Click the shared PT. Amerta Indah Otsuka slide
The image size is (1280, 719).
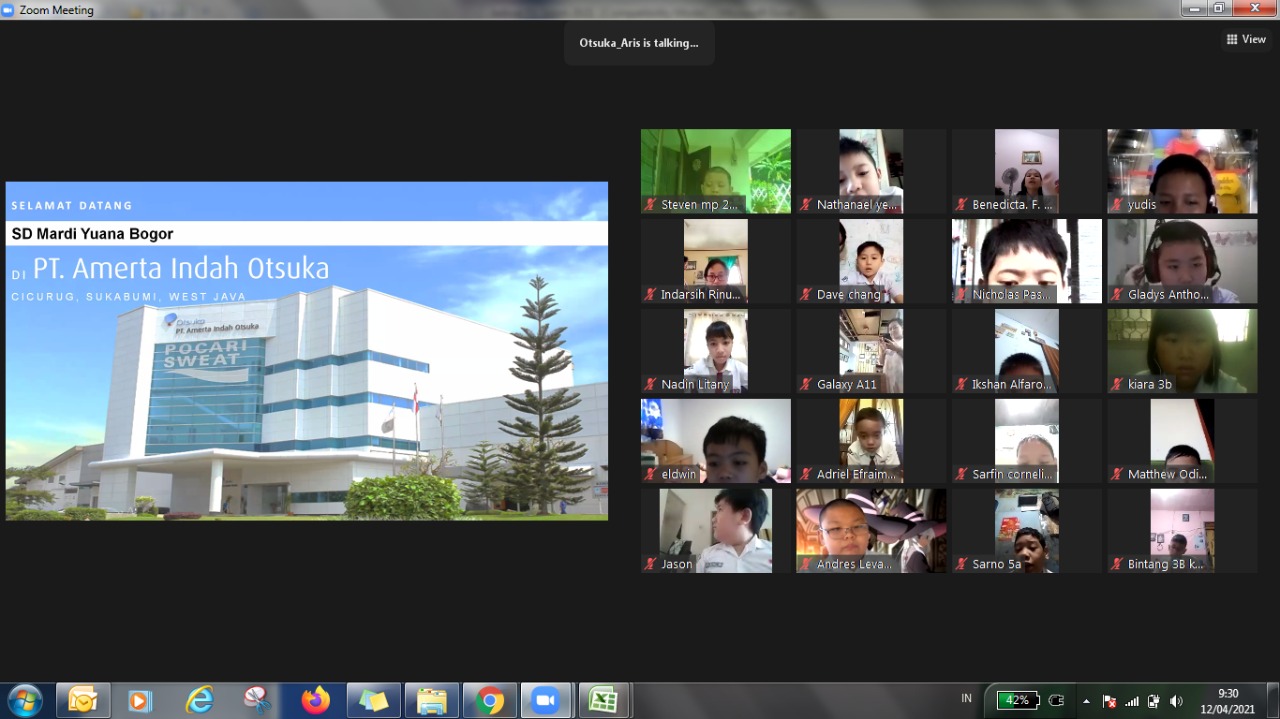[307, 351]
